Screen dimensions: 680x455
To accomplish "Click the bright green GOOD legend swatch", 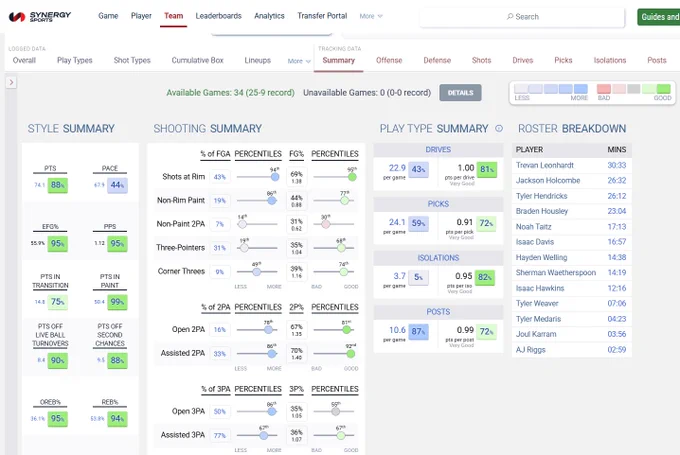I will click(664, 89).
